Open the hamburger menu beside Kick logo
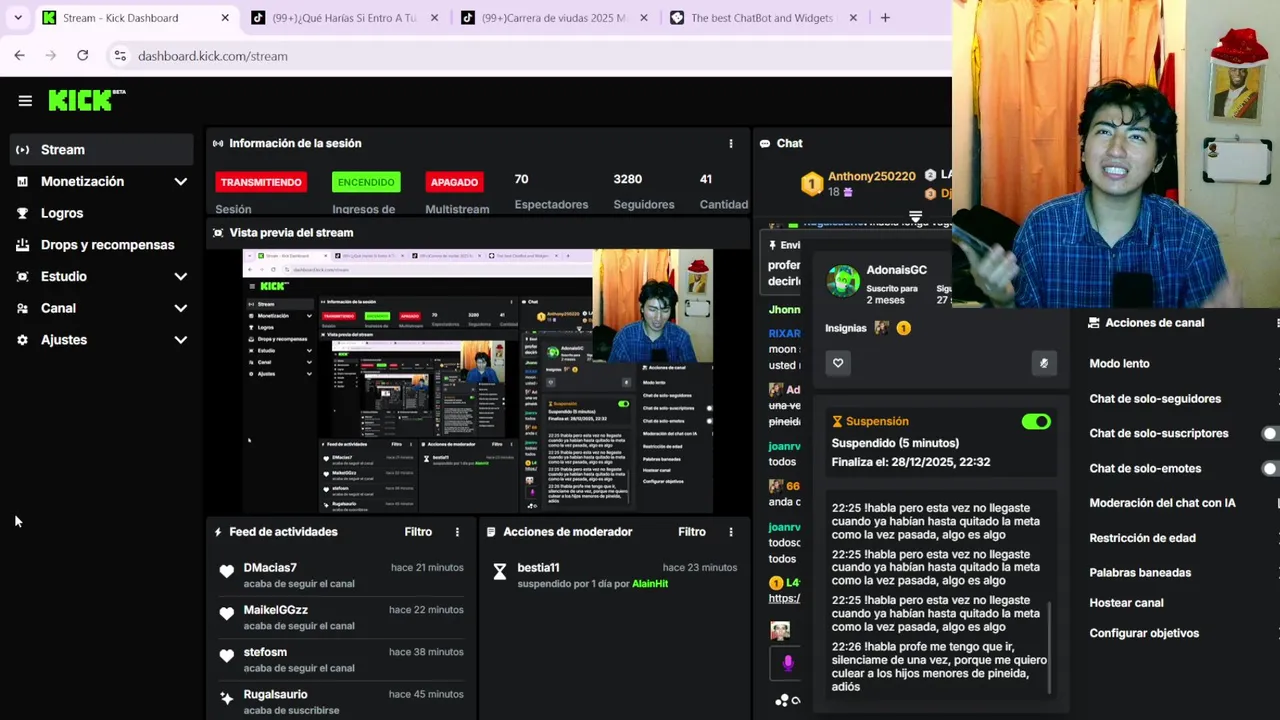 [x=25, y=101]
